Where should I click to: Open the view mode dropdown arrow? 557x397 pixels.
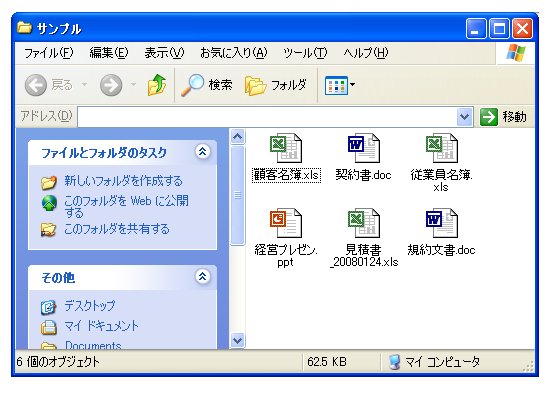click(352, 85)
